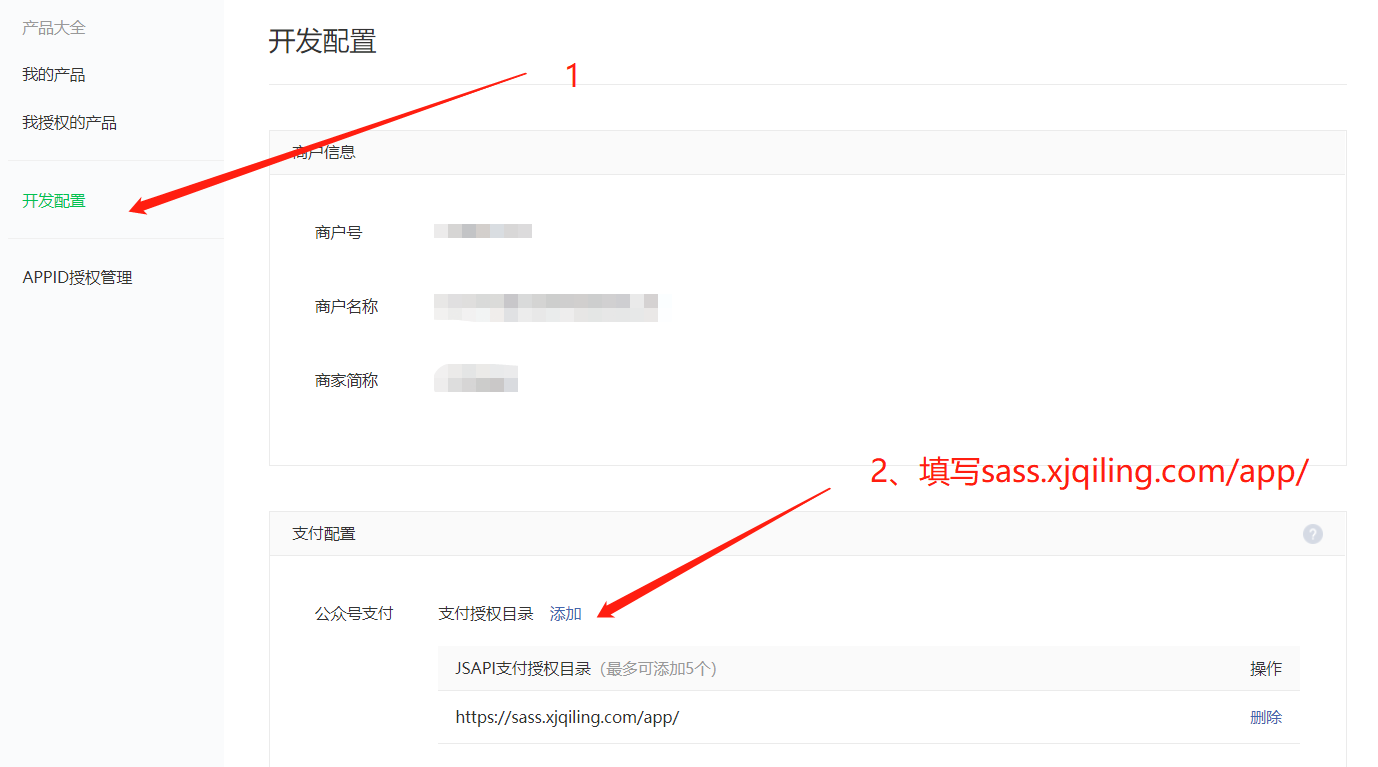Click 添加 link next to 支付授权目录
This screenshot has width=1378, height=767.
click(x=566, y=614)
